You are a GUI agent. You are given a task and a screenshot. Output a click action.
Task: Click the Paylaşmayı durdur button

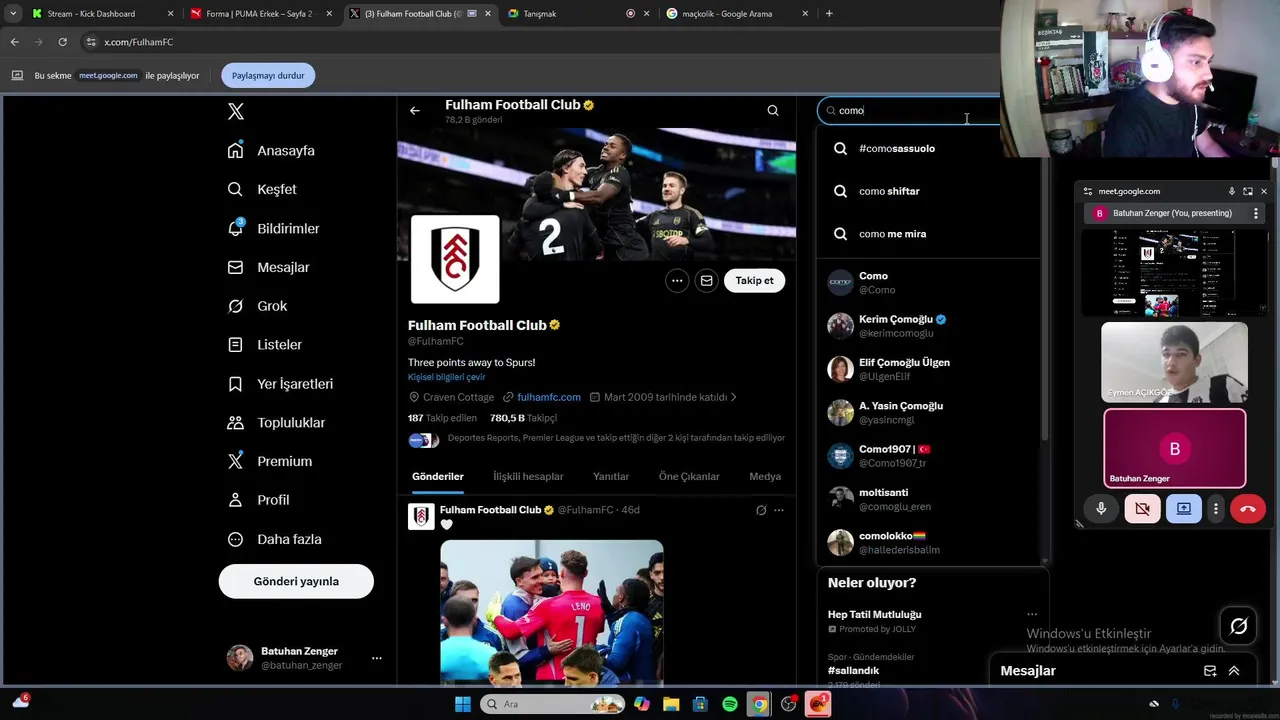coord(268,75)
